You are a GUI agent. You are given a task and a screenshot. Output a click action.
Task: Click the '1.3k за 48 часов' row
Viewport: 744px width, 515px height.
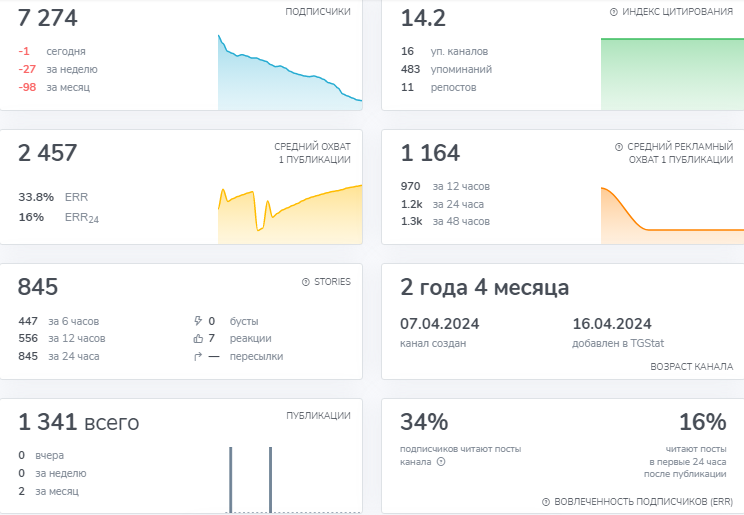[445, 222]
